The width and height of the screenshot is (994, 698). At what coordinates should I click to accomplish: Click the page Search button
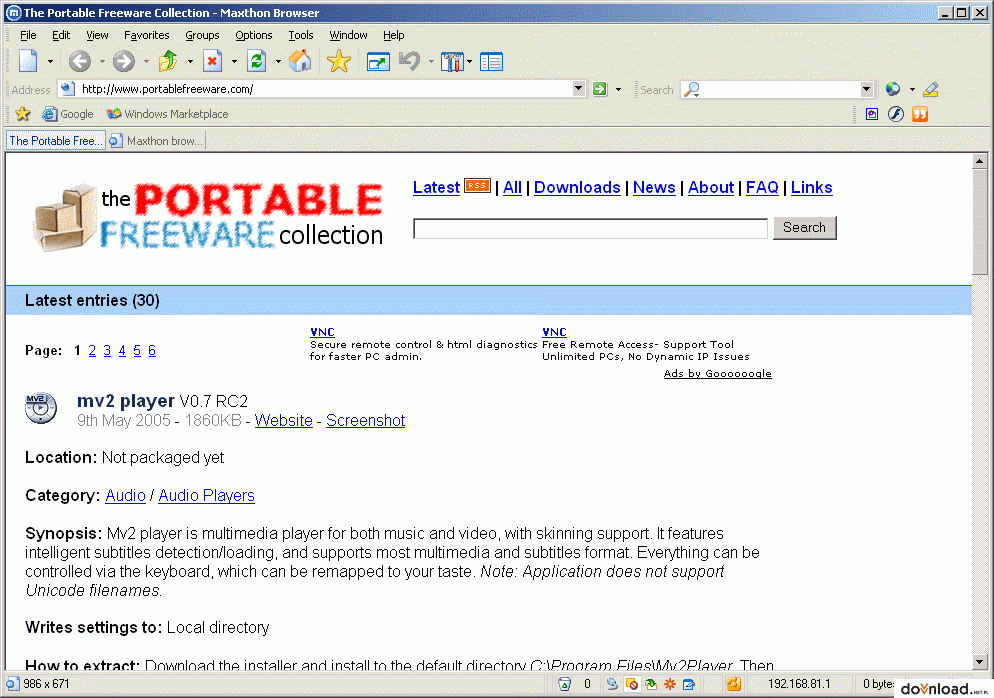click(x=804, y=228)
